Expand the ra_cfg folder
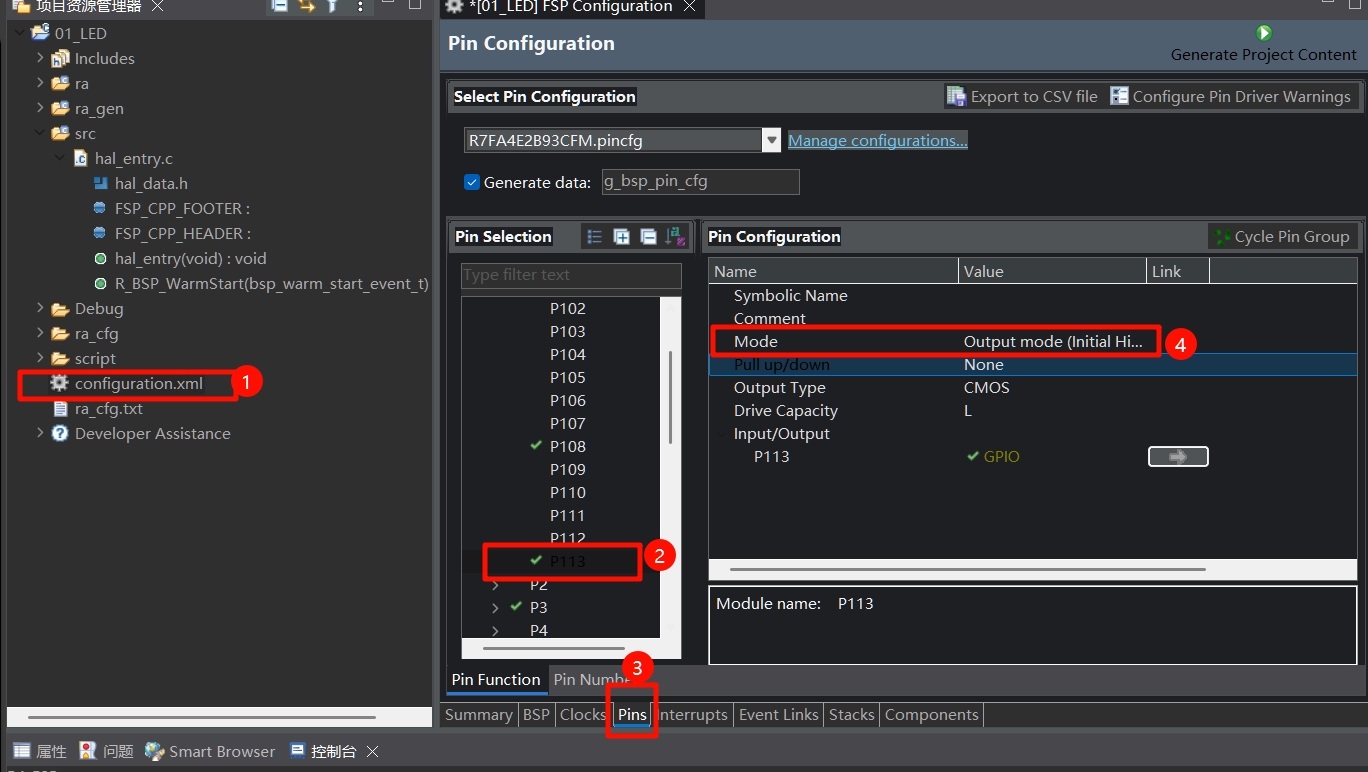Screen dimensions: 1368x772 click(x=40, y=334)
